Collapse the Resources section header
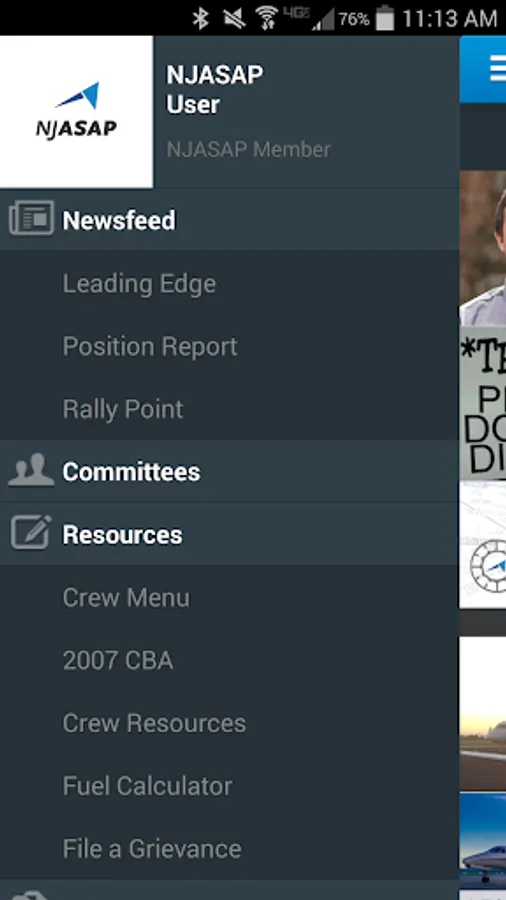Image resolution: width=506 pixels, height=900 pixels. 229,534
